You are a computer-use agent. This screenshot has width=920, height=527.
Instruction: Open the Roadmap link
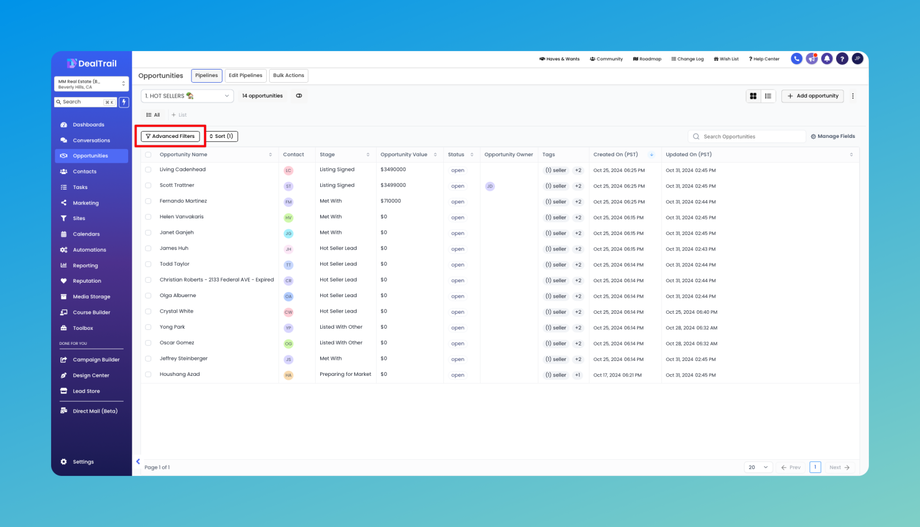647,59
